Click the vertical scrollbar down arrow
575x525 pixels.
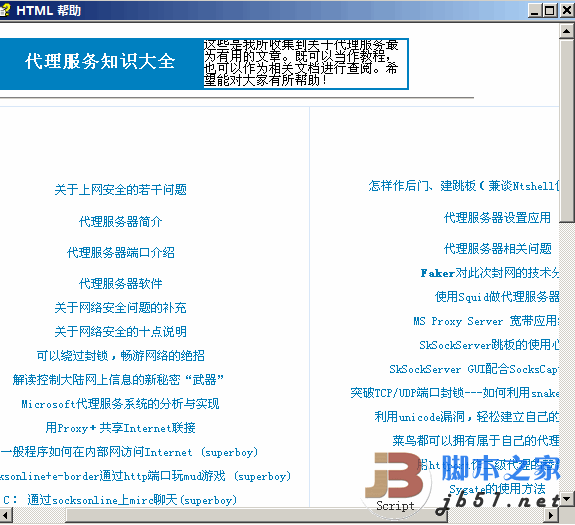click(x=567, y=499)
